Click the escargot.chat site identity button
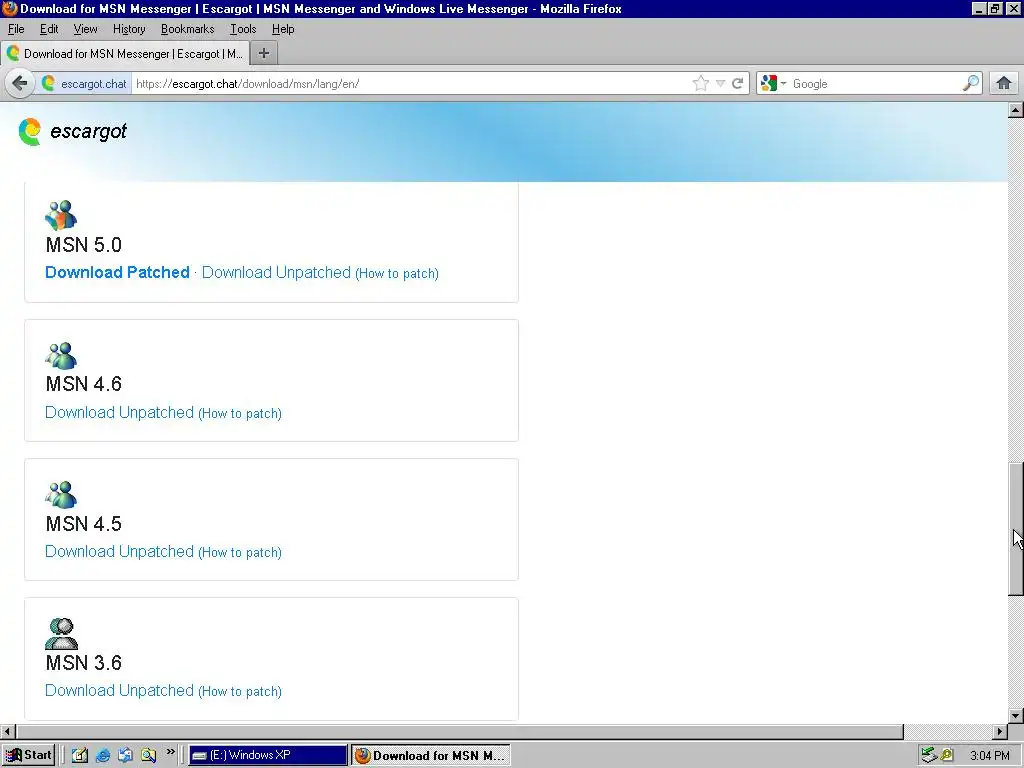Image resolution: width=1024 pixels, height=768 pixels. (84, 84)
